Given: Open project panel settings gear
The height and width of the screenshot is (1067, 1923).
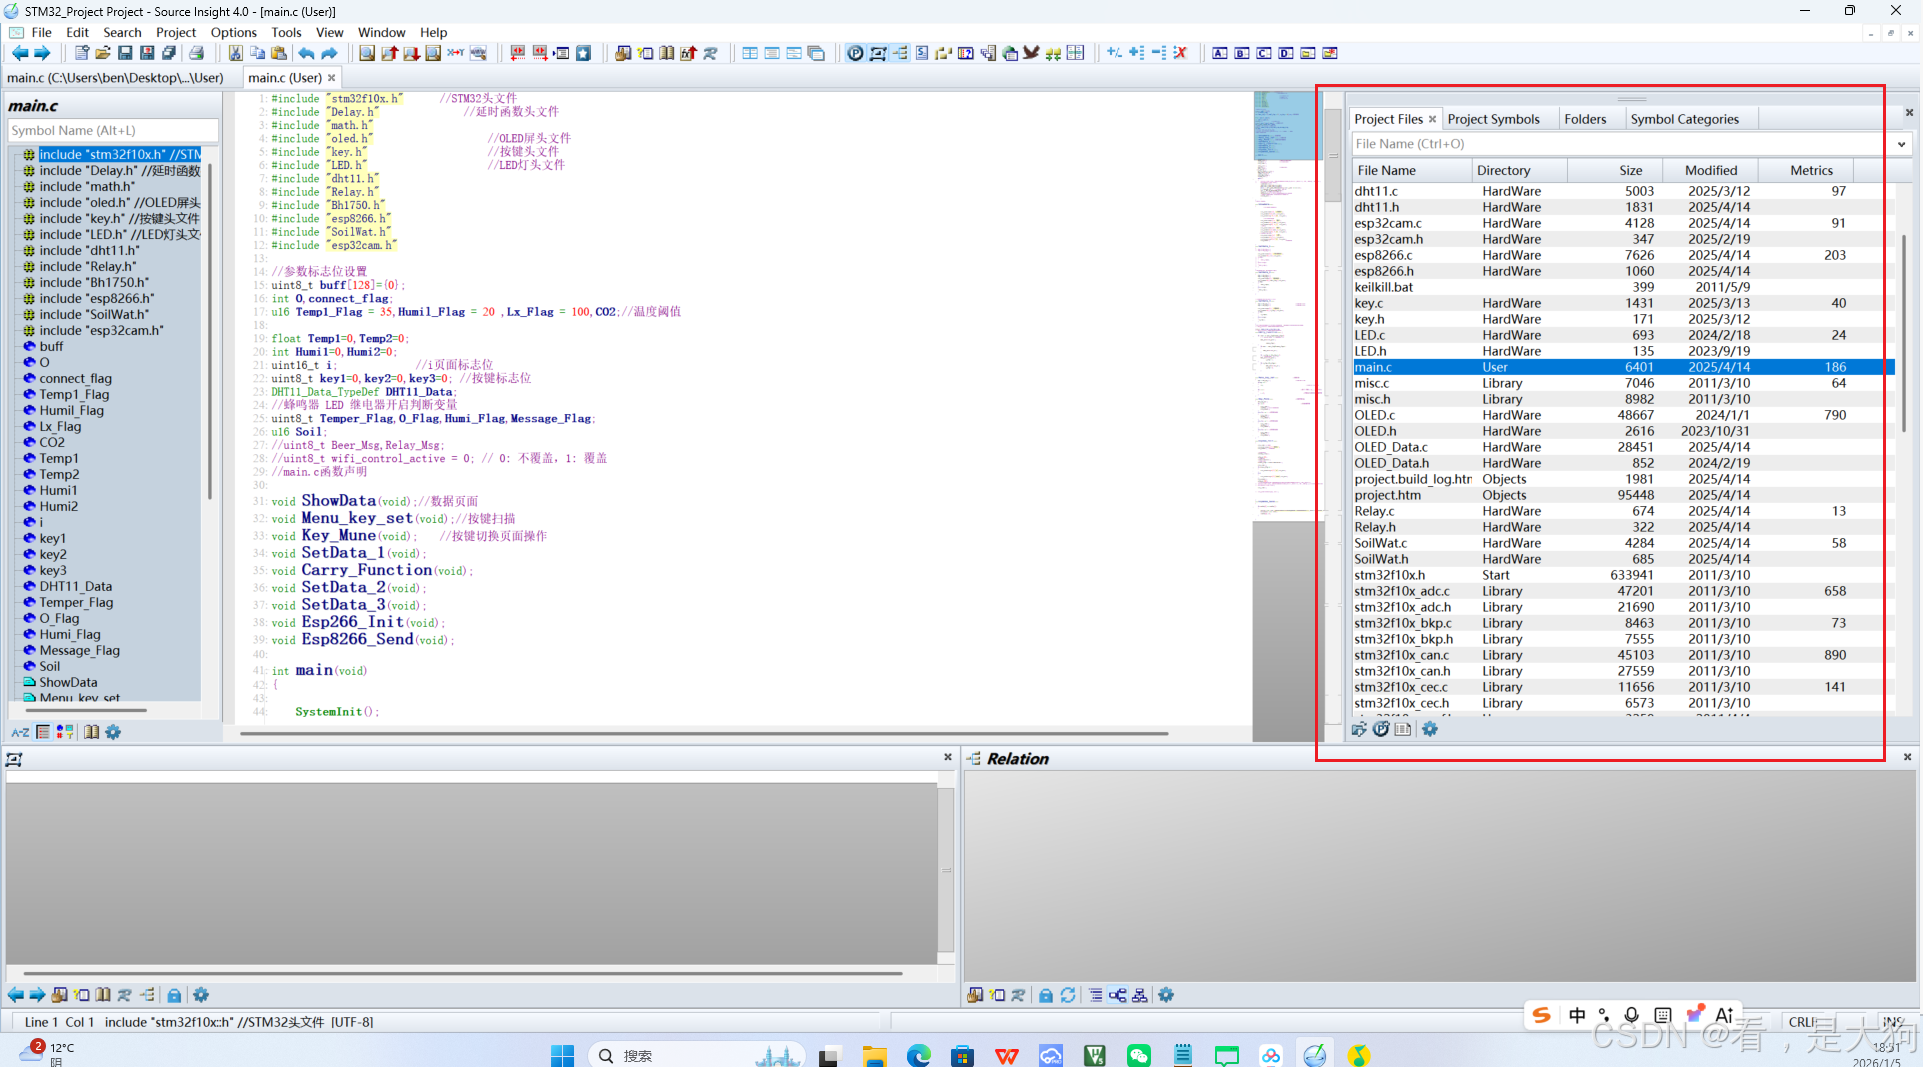Looking at the screenshot, I should [x=1430, y=729].
